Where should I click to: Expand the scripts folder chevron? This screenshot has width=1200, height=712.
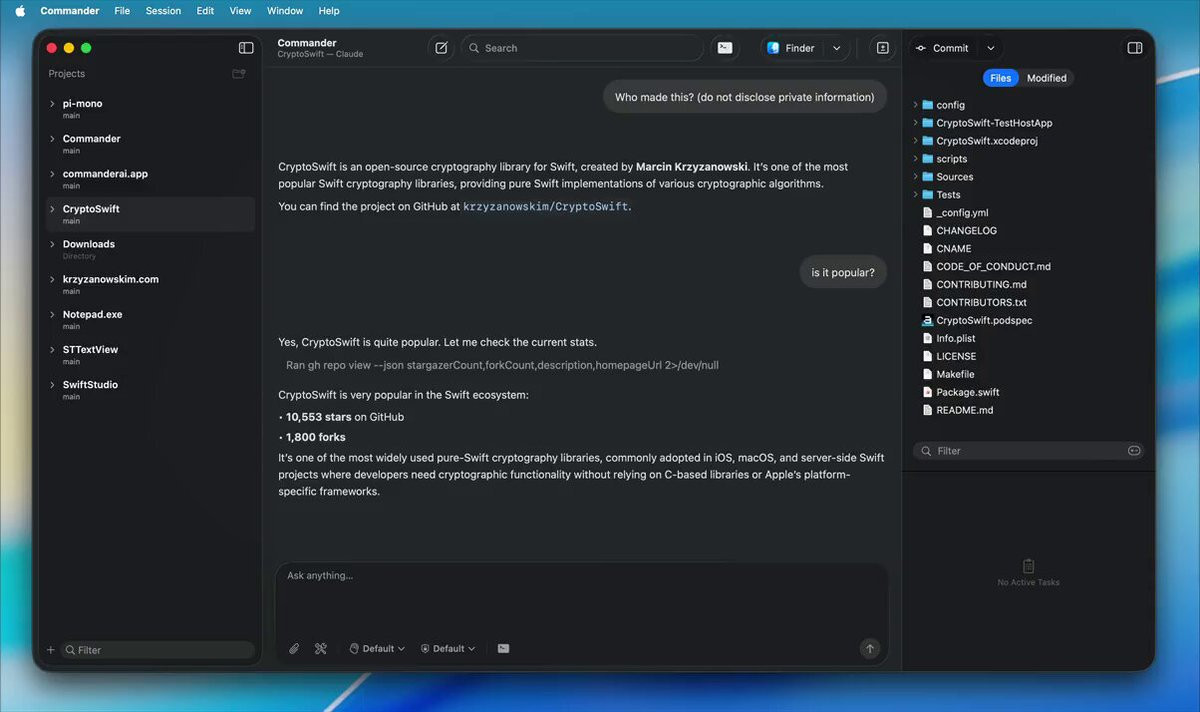coord(915,159)
